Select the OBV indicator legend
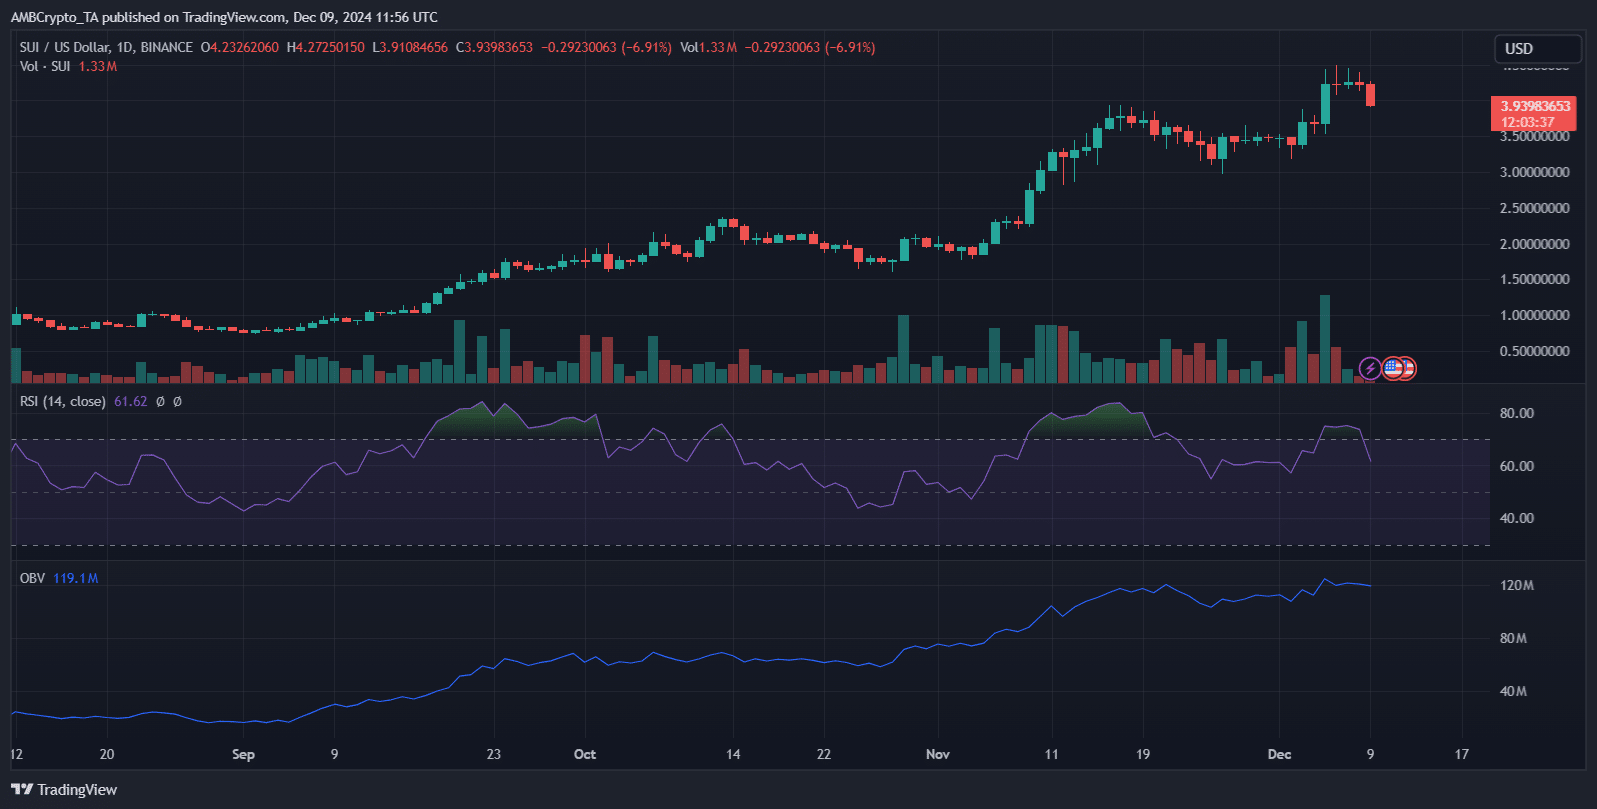Screen dimensions: 1597x809 32,578
